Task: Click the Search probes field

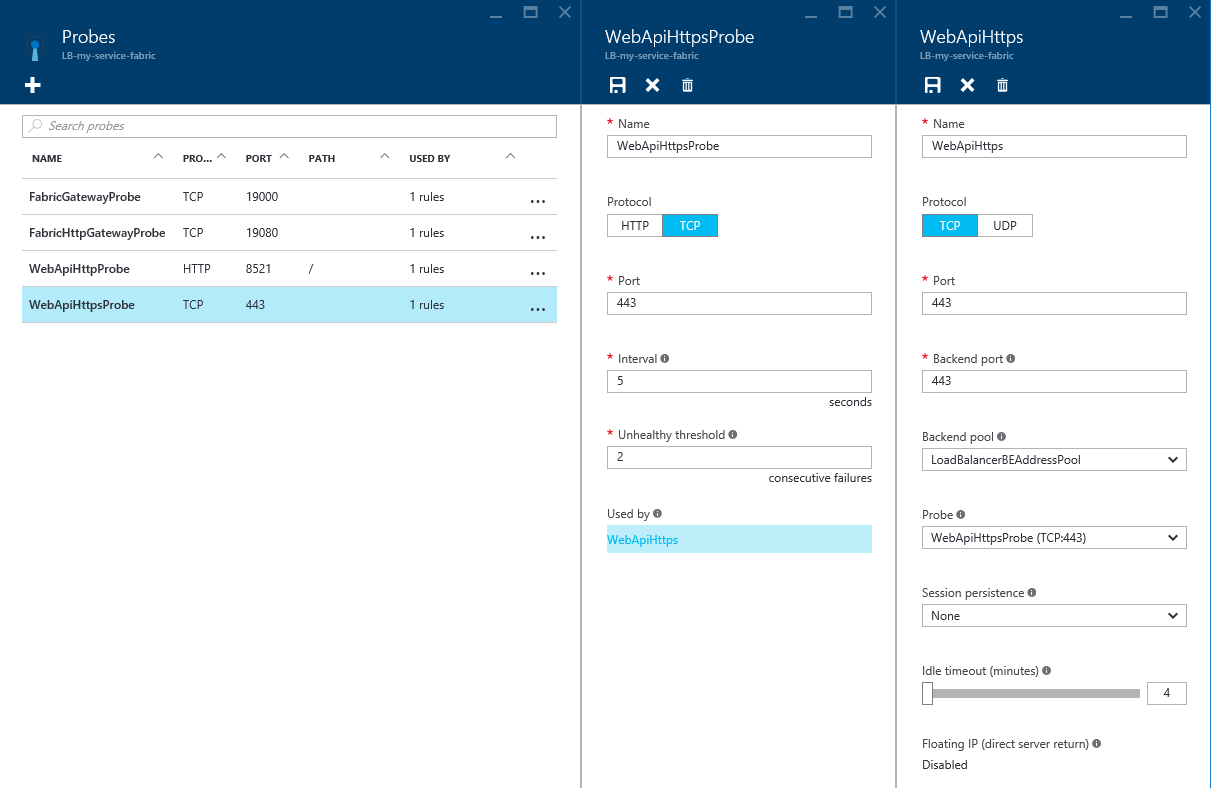Action: [x=289, y=126]
